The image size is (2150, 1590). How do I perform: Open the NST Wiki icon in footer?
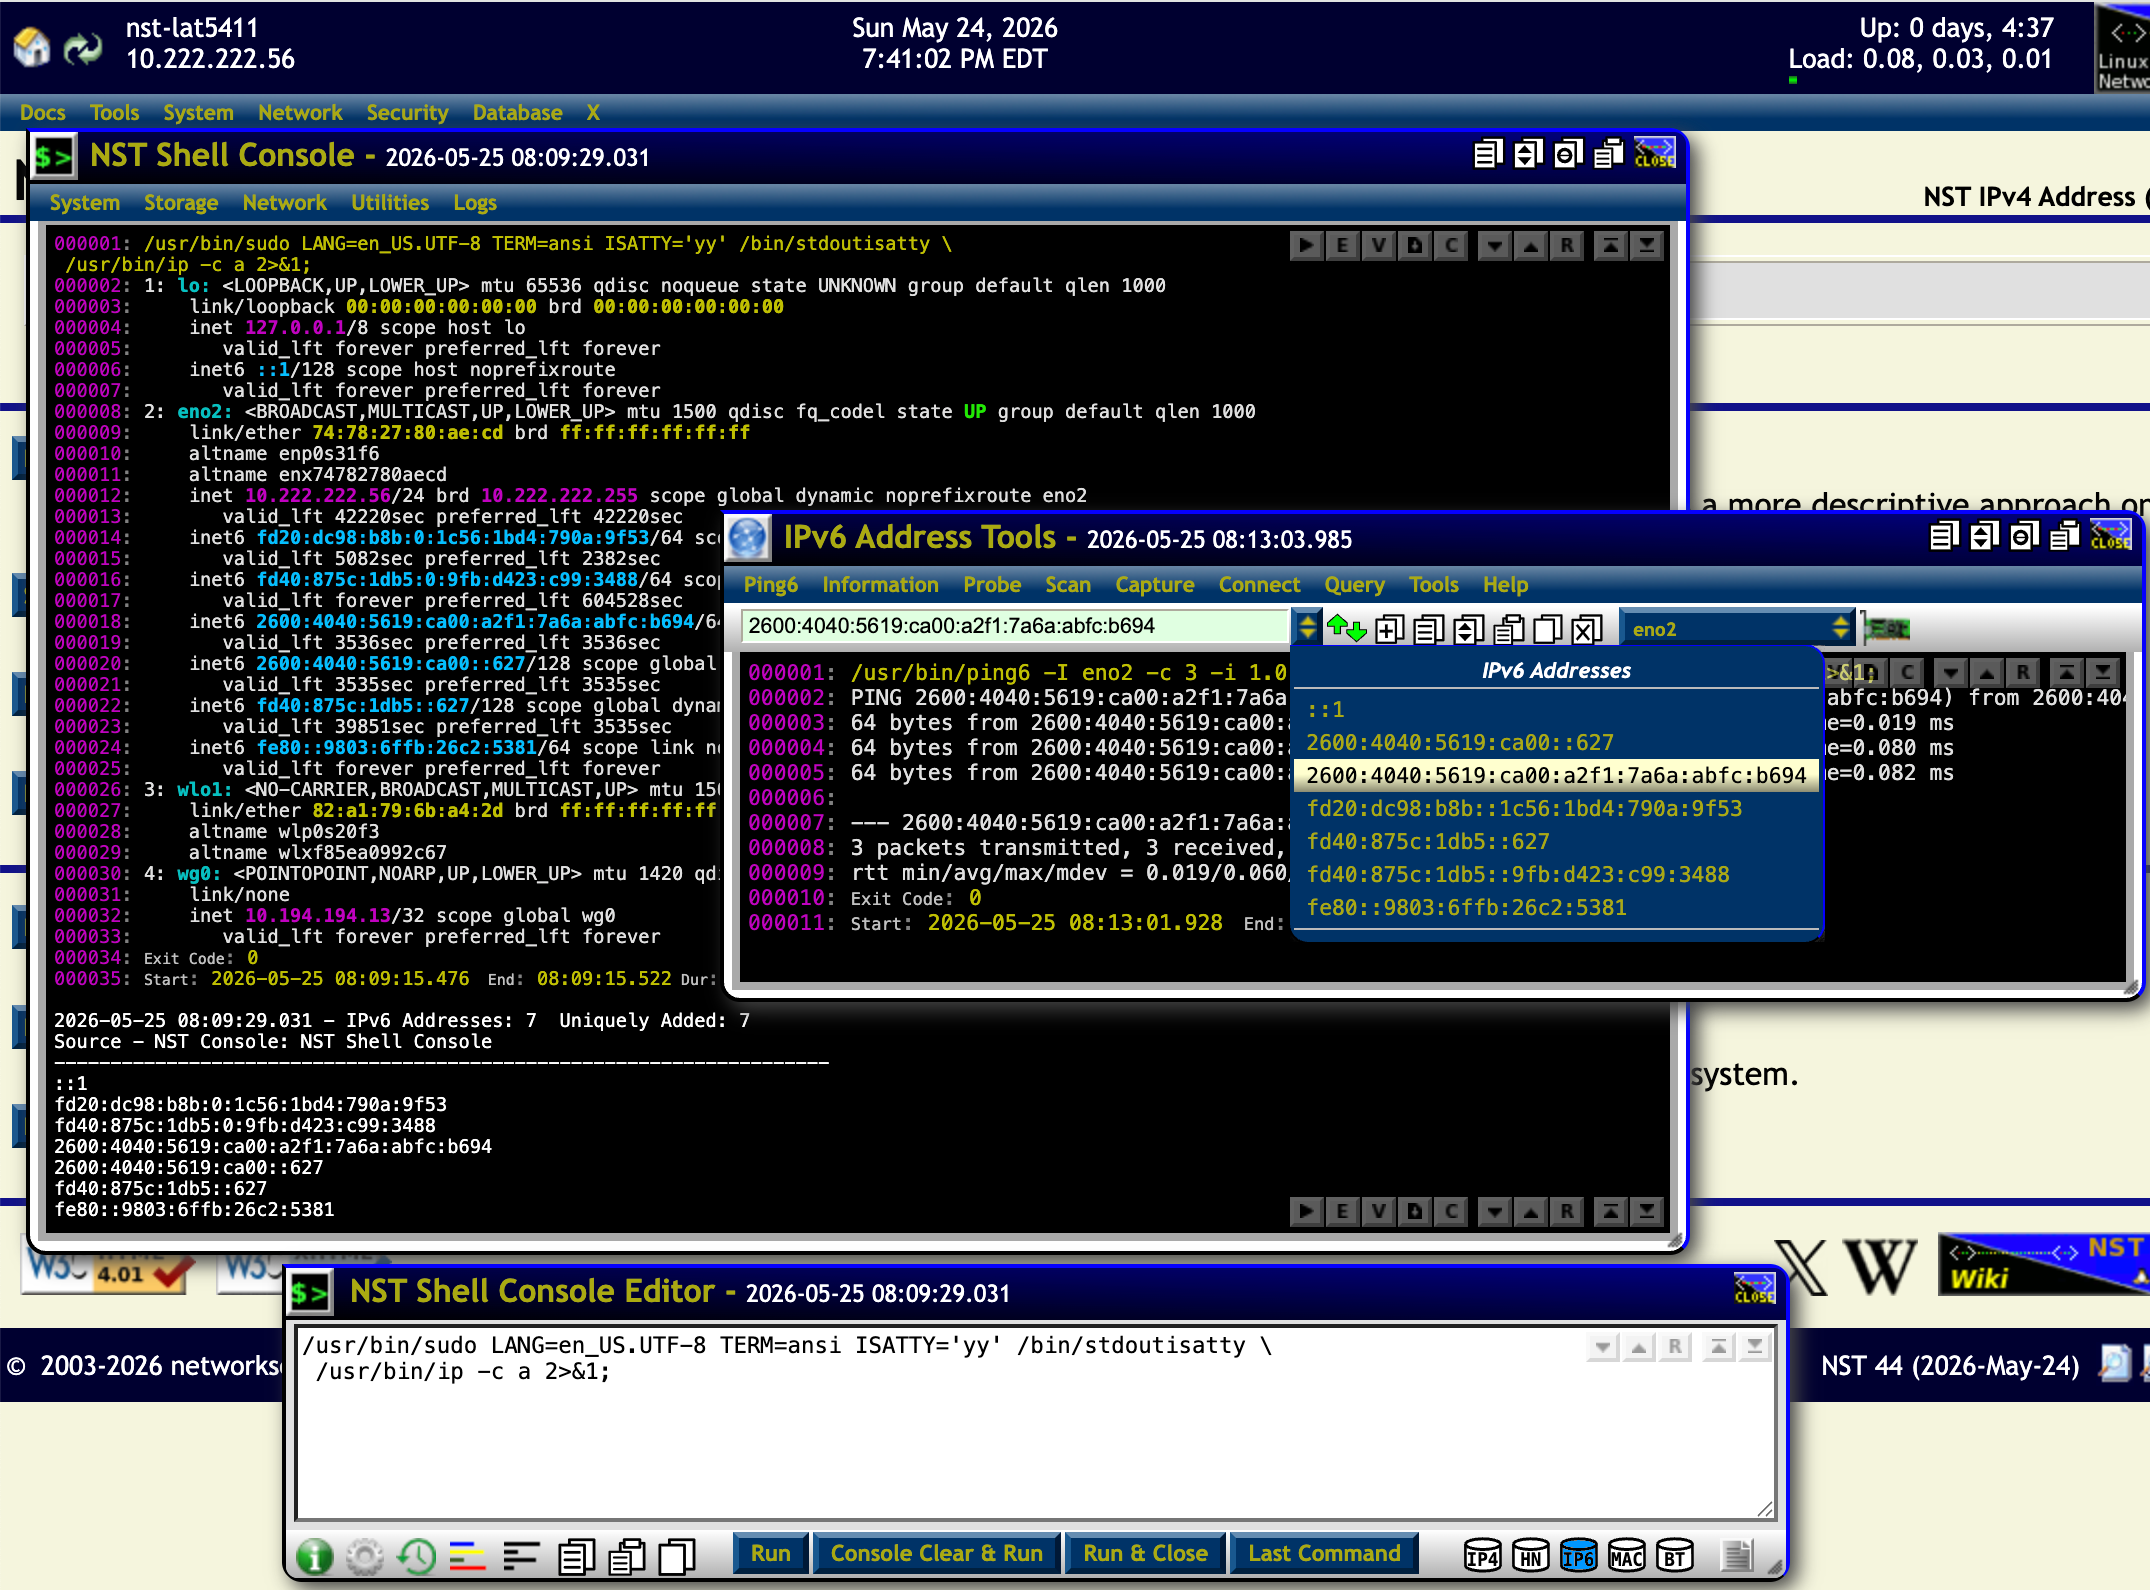point(2042,1265)
